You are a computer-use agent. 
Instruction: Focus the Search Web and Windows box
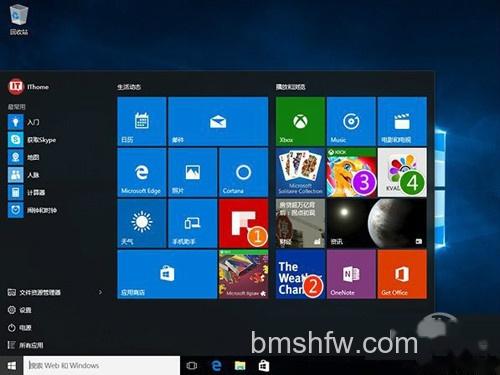(x=102, y=365)
